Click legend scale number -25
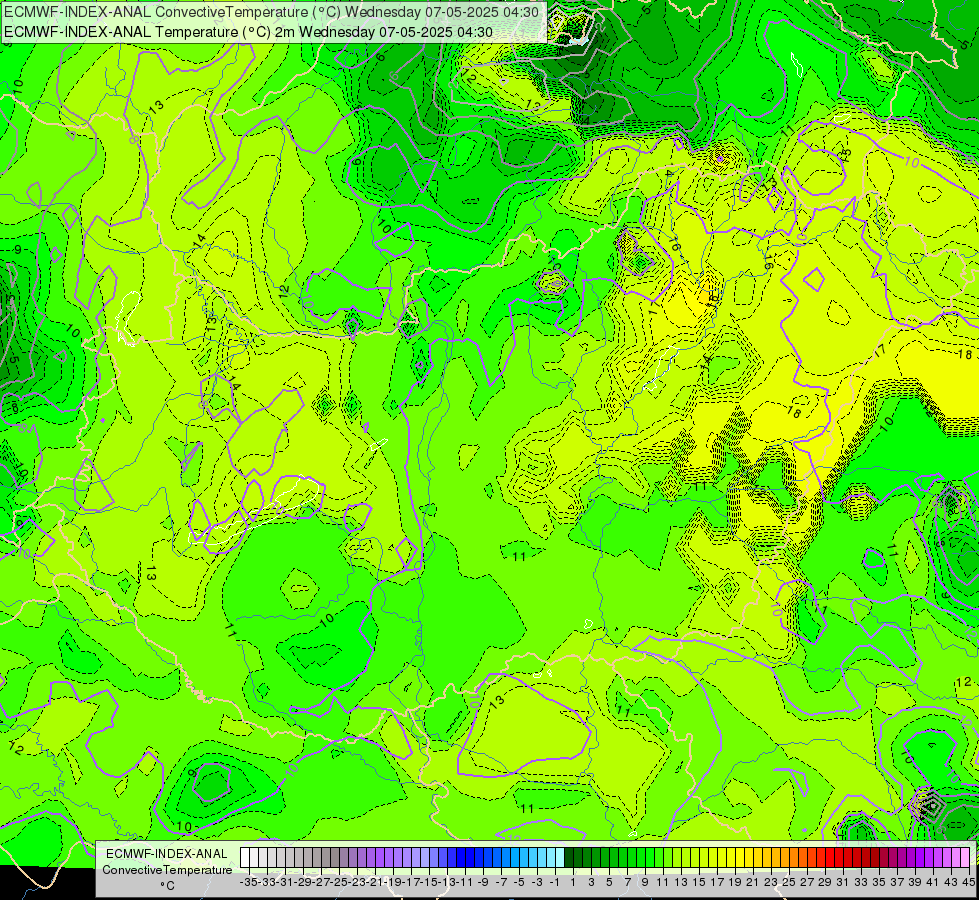 tap(339, 882)
